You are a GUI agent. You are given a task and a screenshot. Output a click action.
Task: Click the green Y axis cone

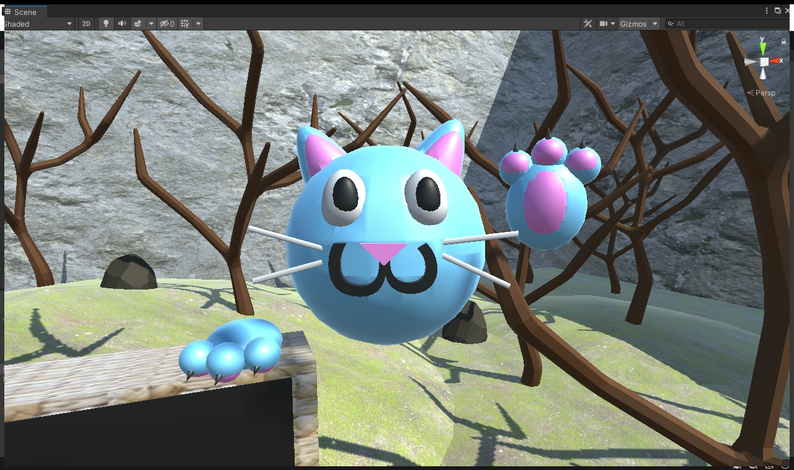click(763, 48)
